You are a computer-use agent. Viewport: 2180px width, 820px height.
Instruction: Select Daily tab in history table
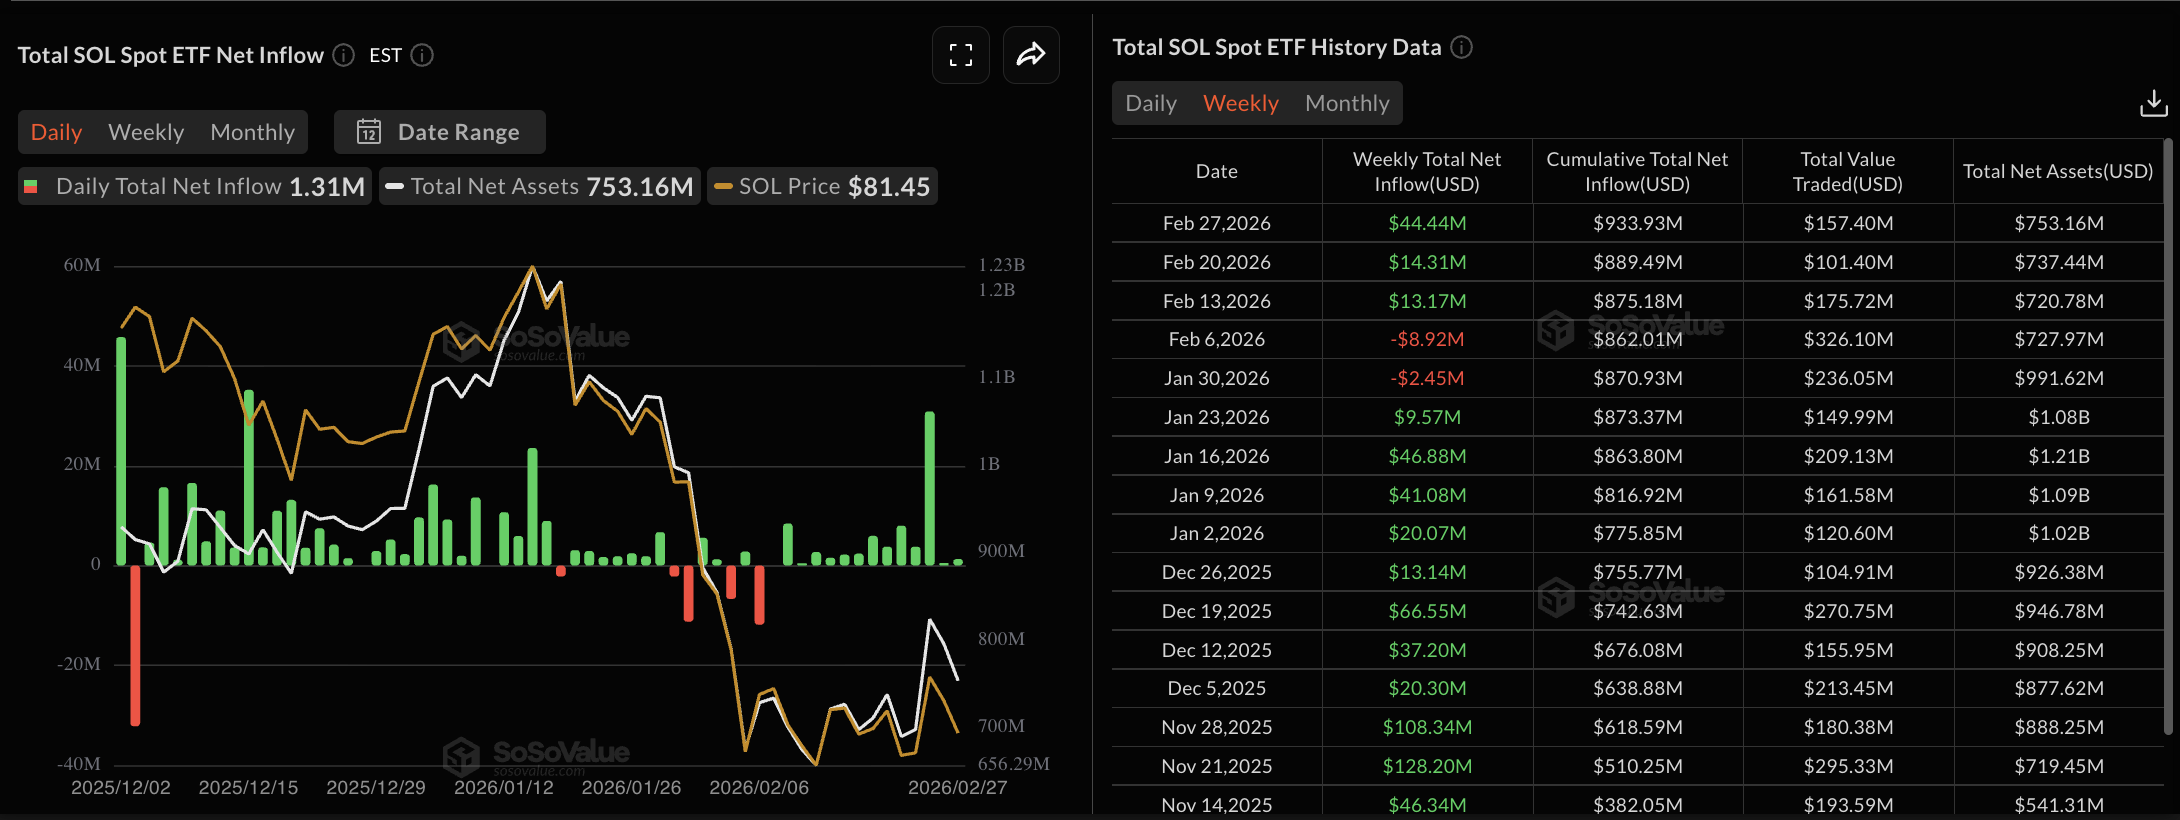(x=1150, y=103)
